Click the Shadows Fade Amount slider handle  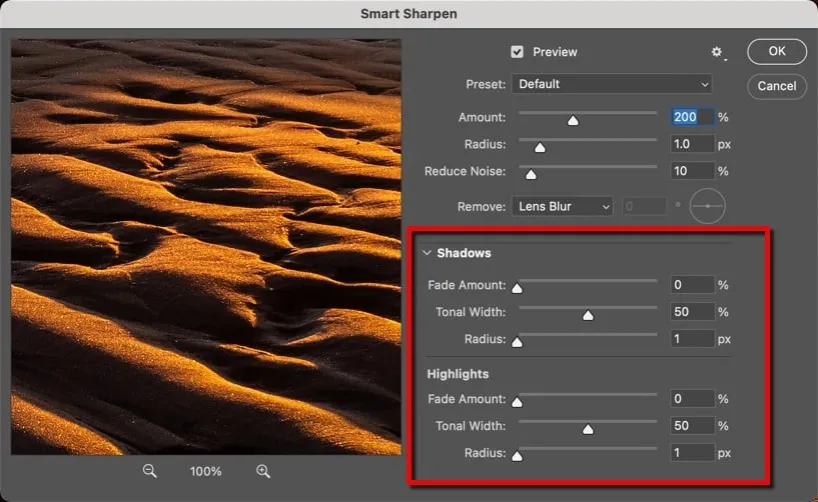pyautogui.click(x=517, y=289)
